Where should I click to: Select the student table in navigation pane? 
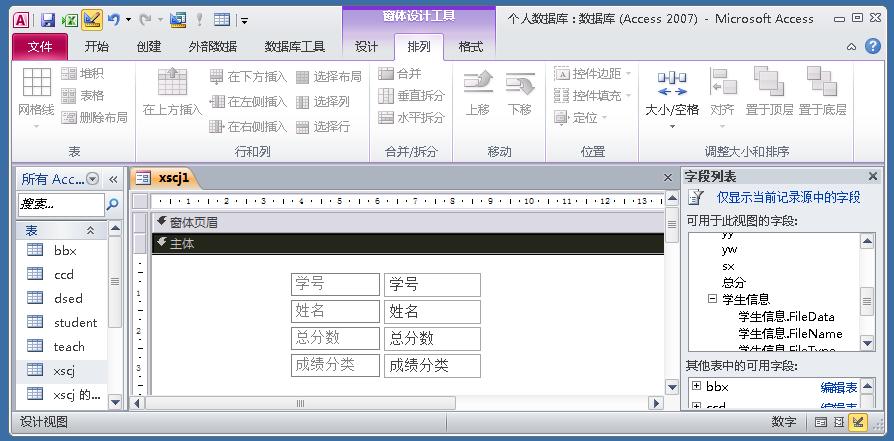62,322
